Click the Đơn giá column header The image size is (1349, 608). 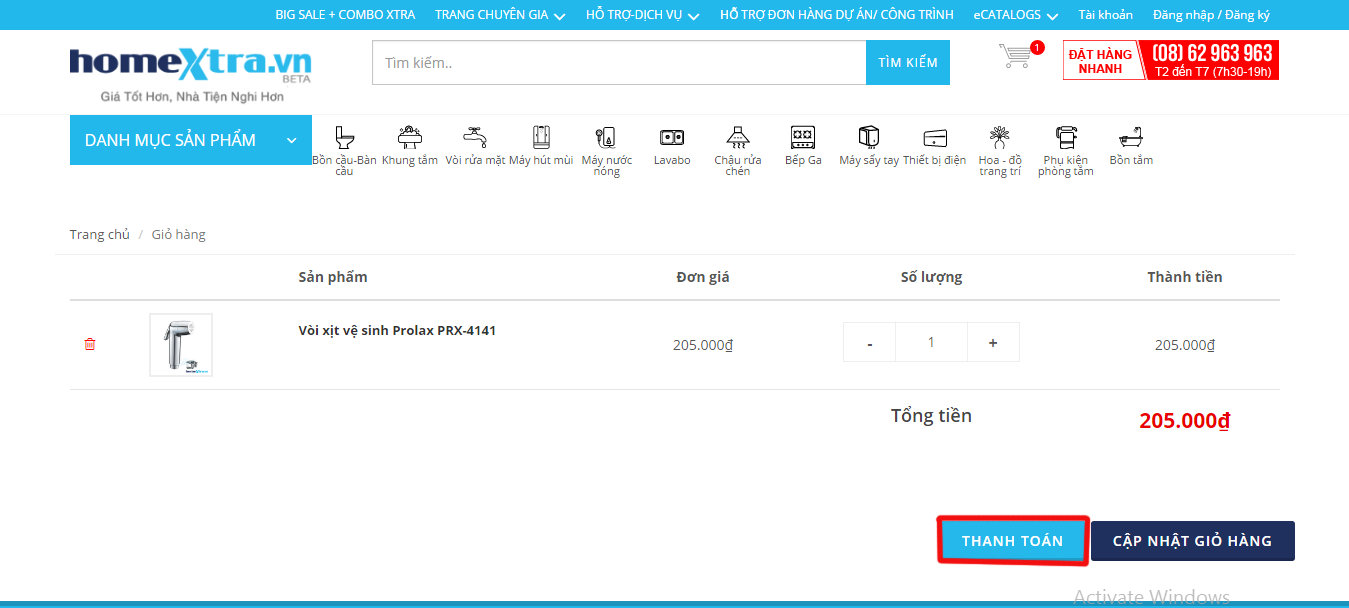coord(703,277)
